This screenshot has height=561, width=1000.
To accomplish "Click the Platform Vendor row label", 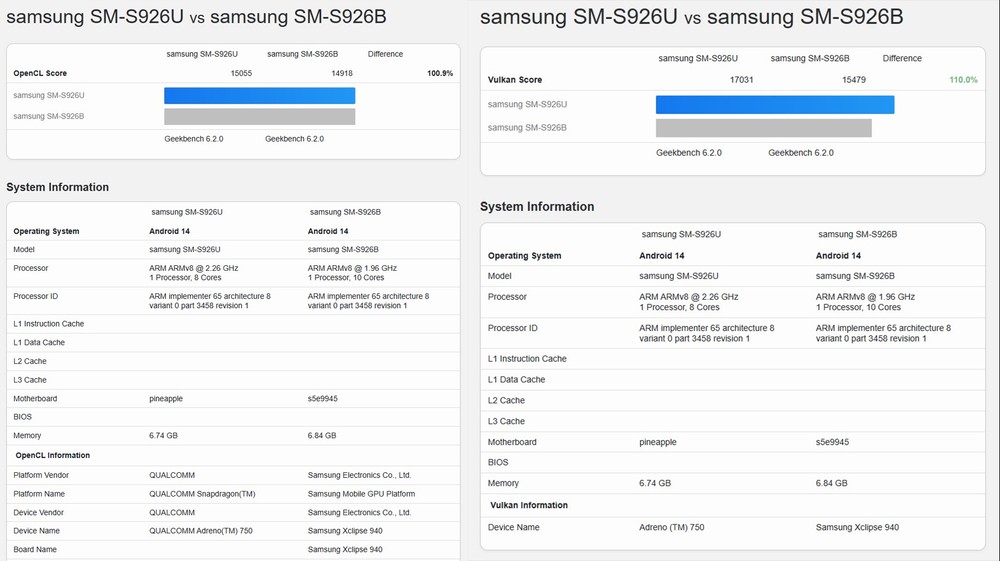I will [41, 475].
